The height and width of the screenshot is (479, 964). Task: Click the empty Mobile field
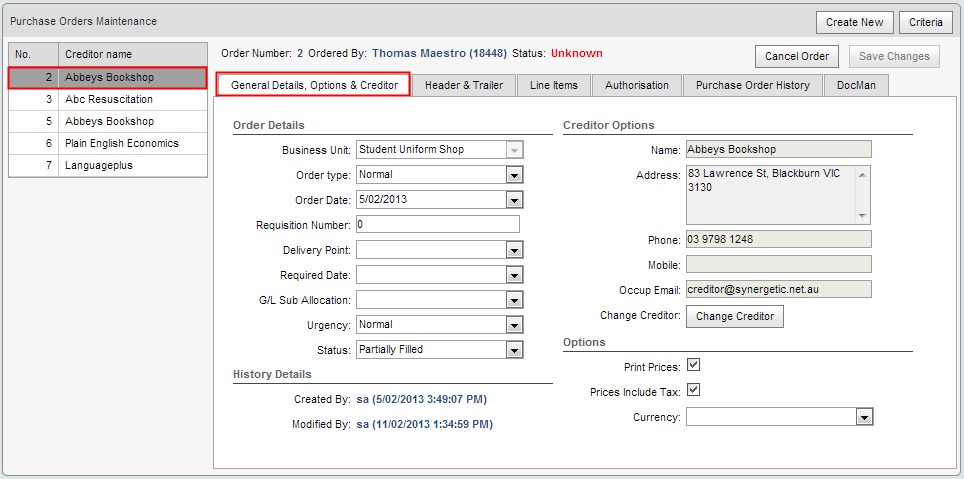(779, 264)
